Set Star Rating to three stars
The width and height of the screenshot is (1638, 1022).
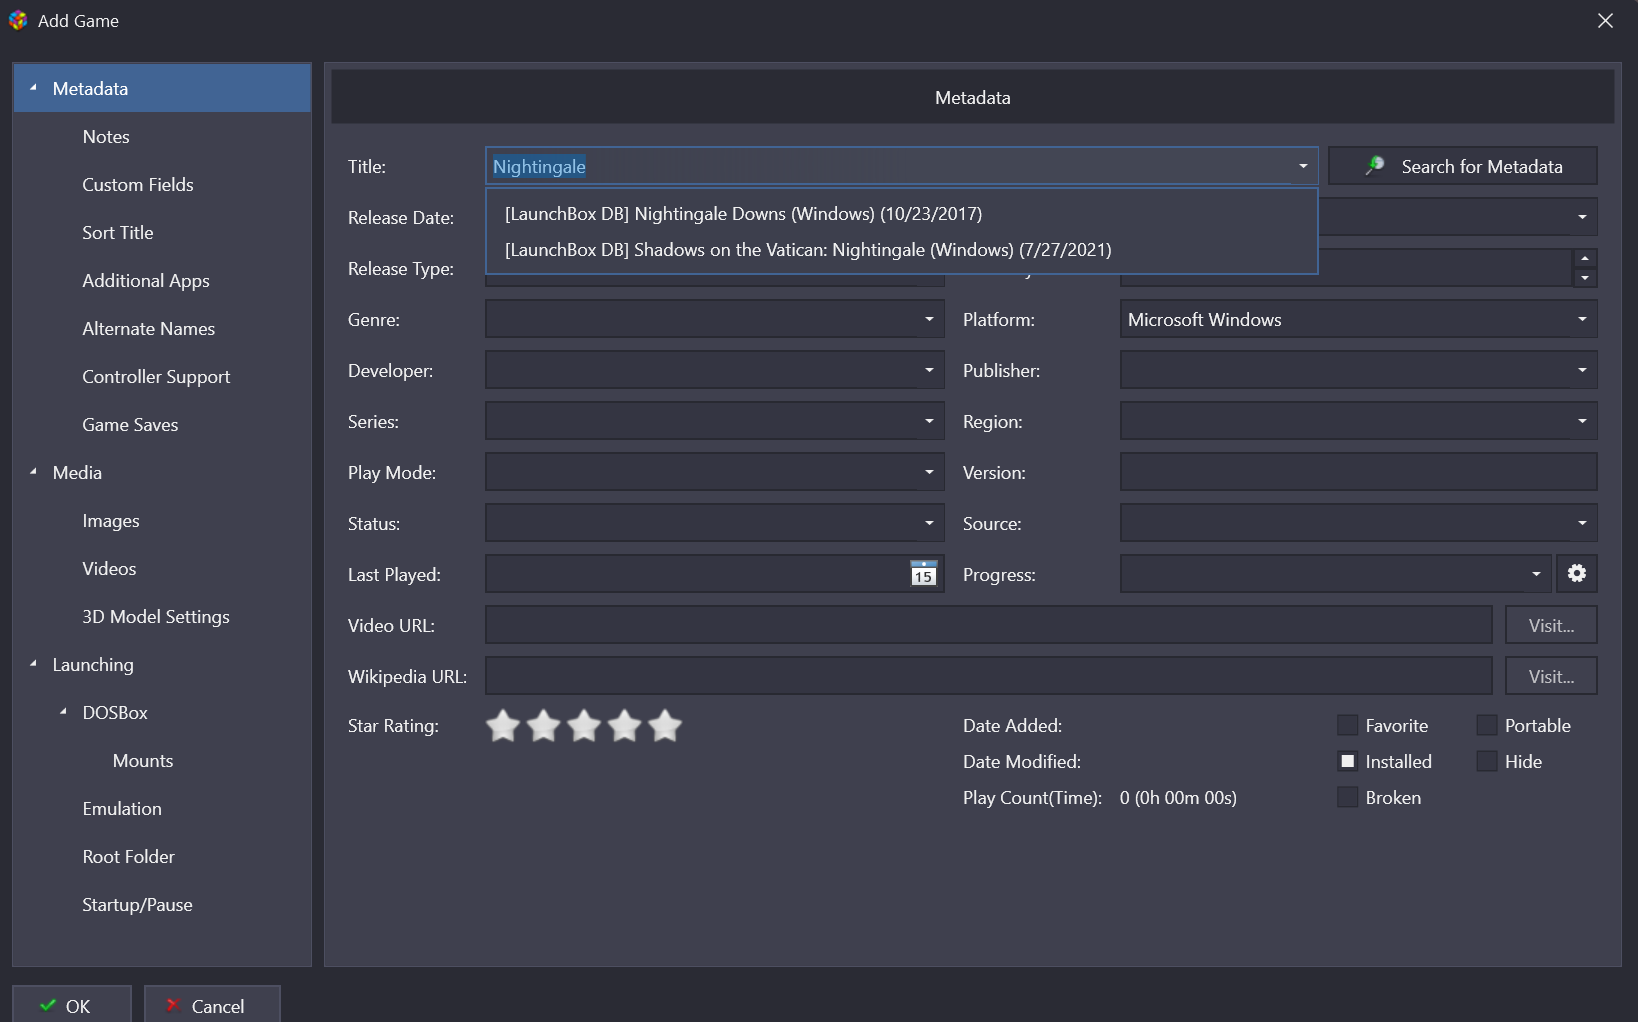point(584,726)
